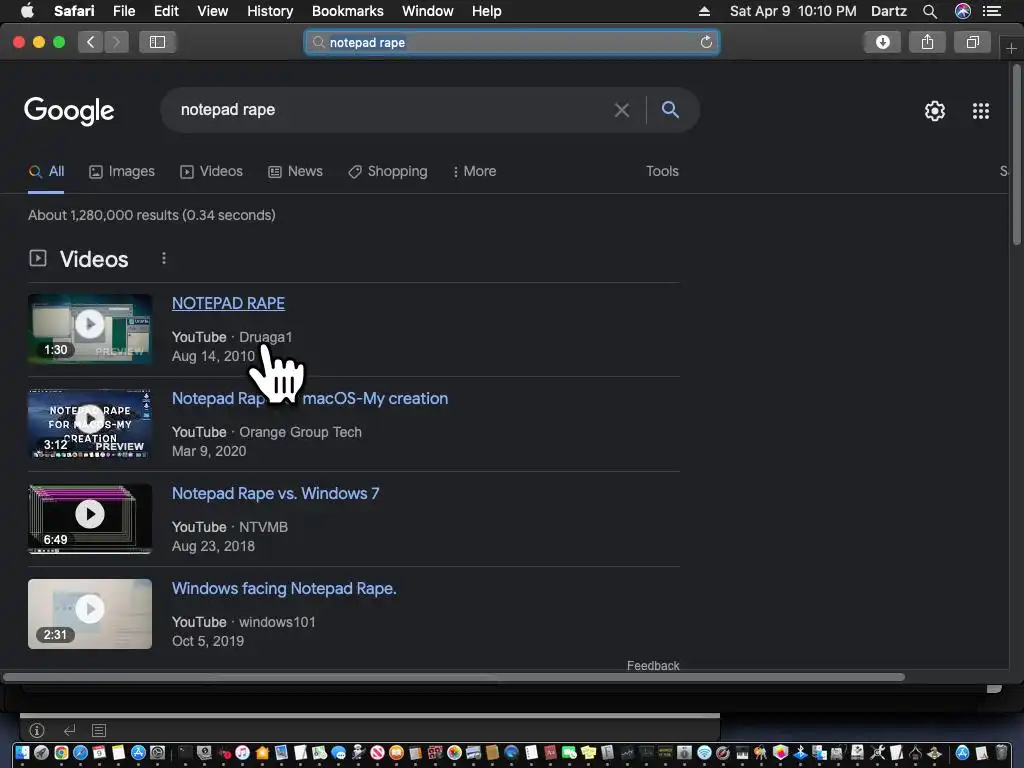The width and height of the screenshot is (1024, 768).
Task: Switch to the Images tab
Action: tap(122, 171)
